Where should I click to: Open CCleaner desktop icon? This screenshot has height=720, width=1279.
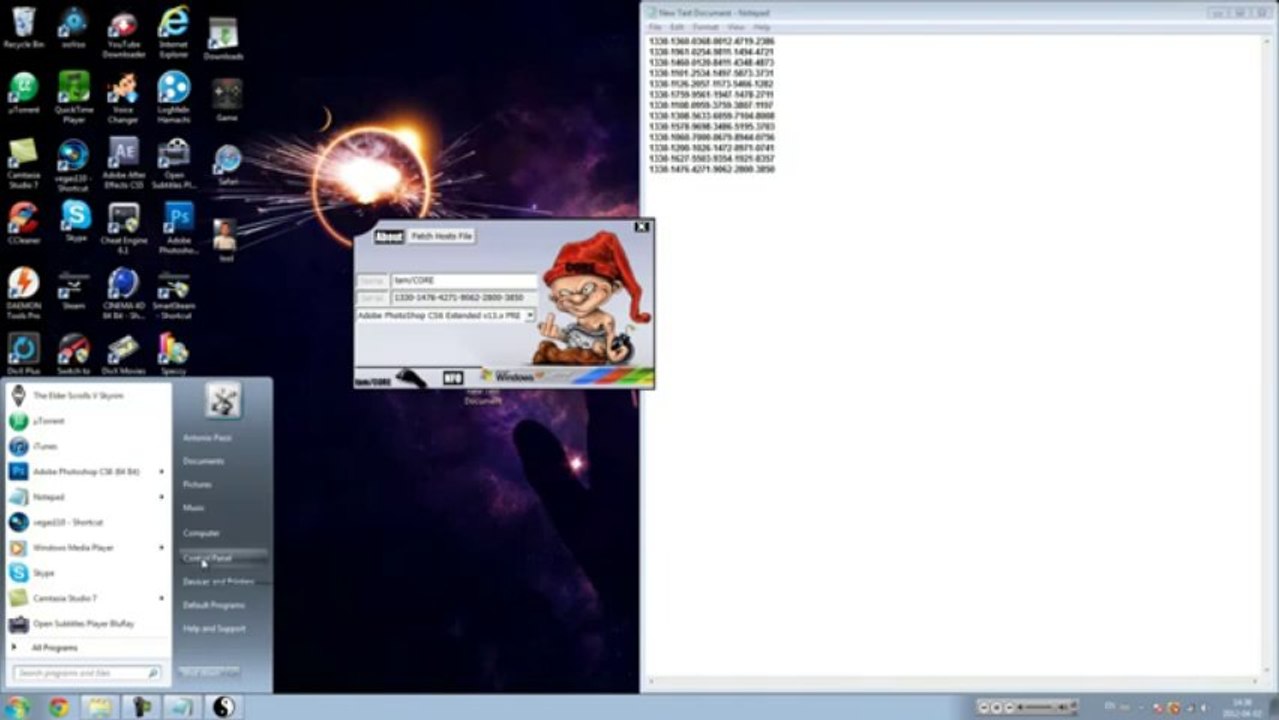[x=23, y=224]
